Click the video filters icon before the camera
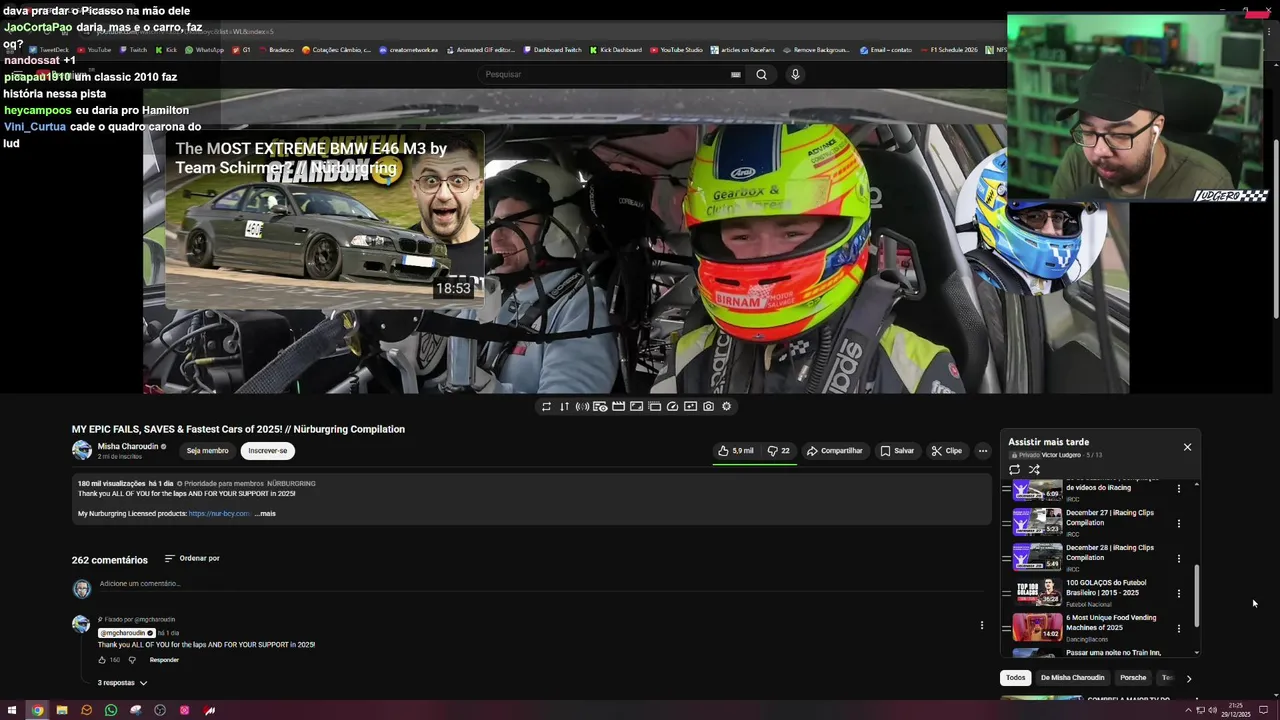 tap(690, 406)
